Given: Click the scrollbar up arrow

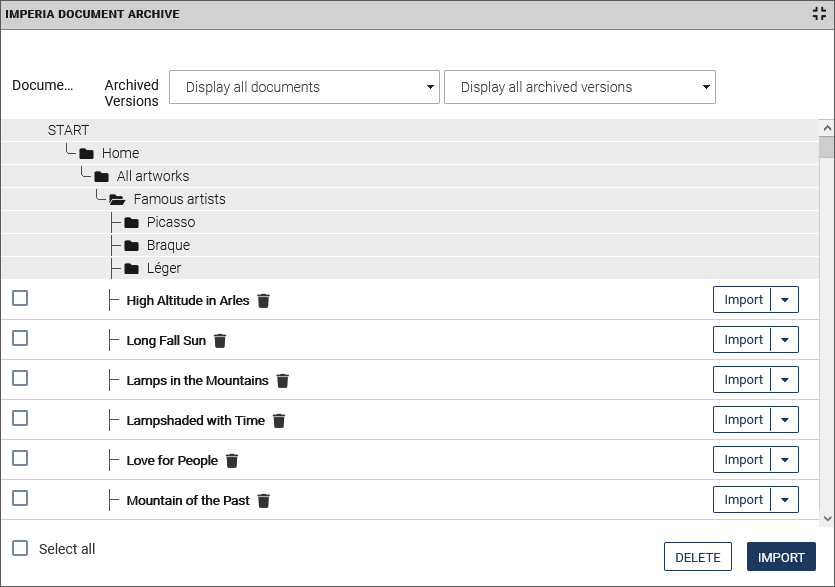Looking at the screenshot, I should (x=827, y=128).
